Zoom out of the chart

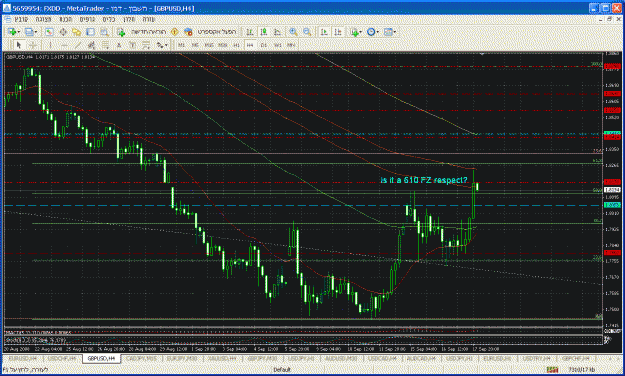click(x=307, y=32)
